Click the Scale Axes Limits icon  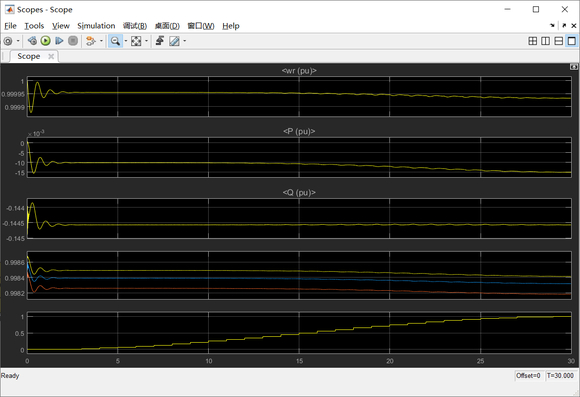coord(136,41)
